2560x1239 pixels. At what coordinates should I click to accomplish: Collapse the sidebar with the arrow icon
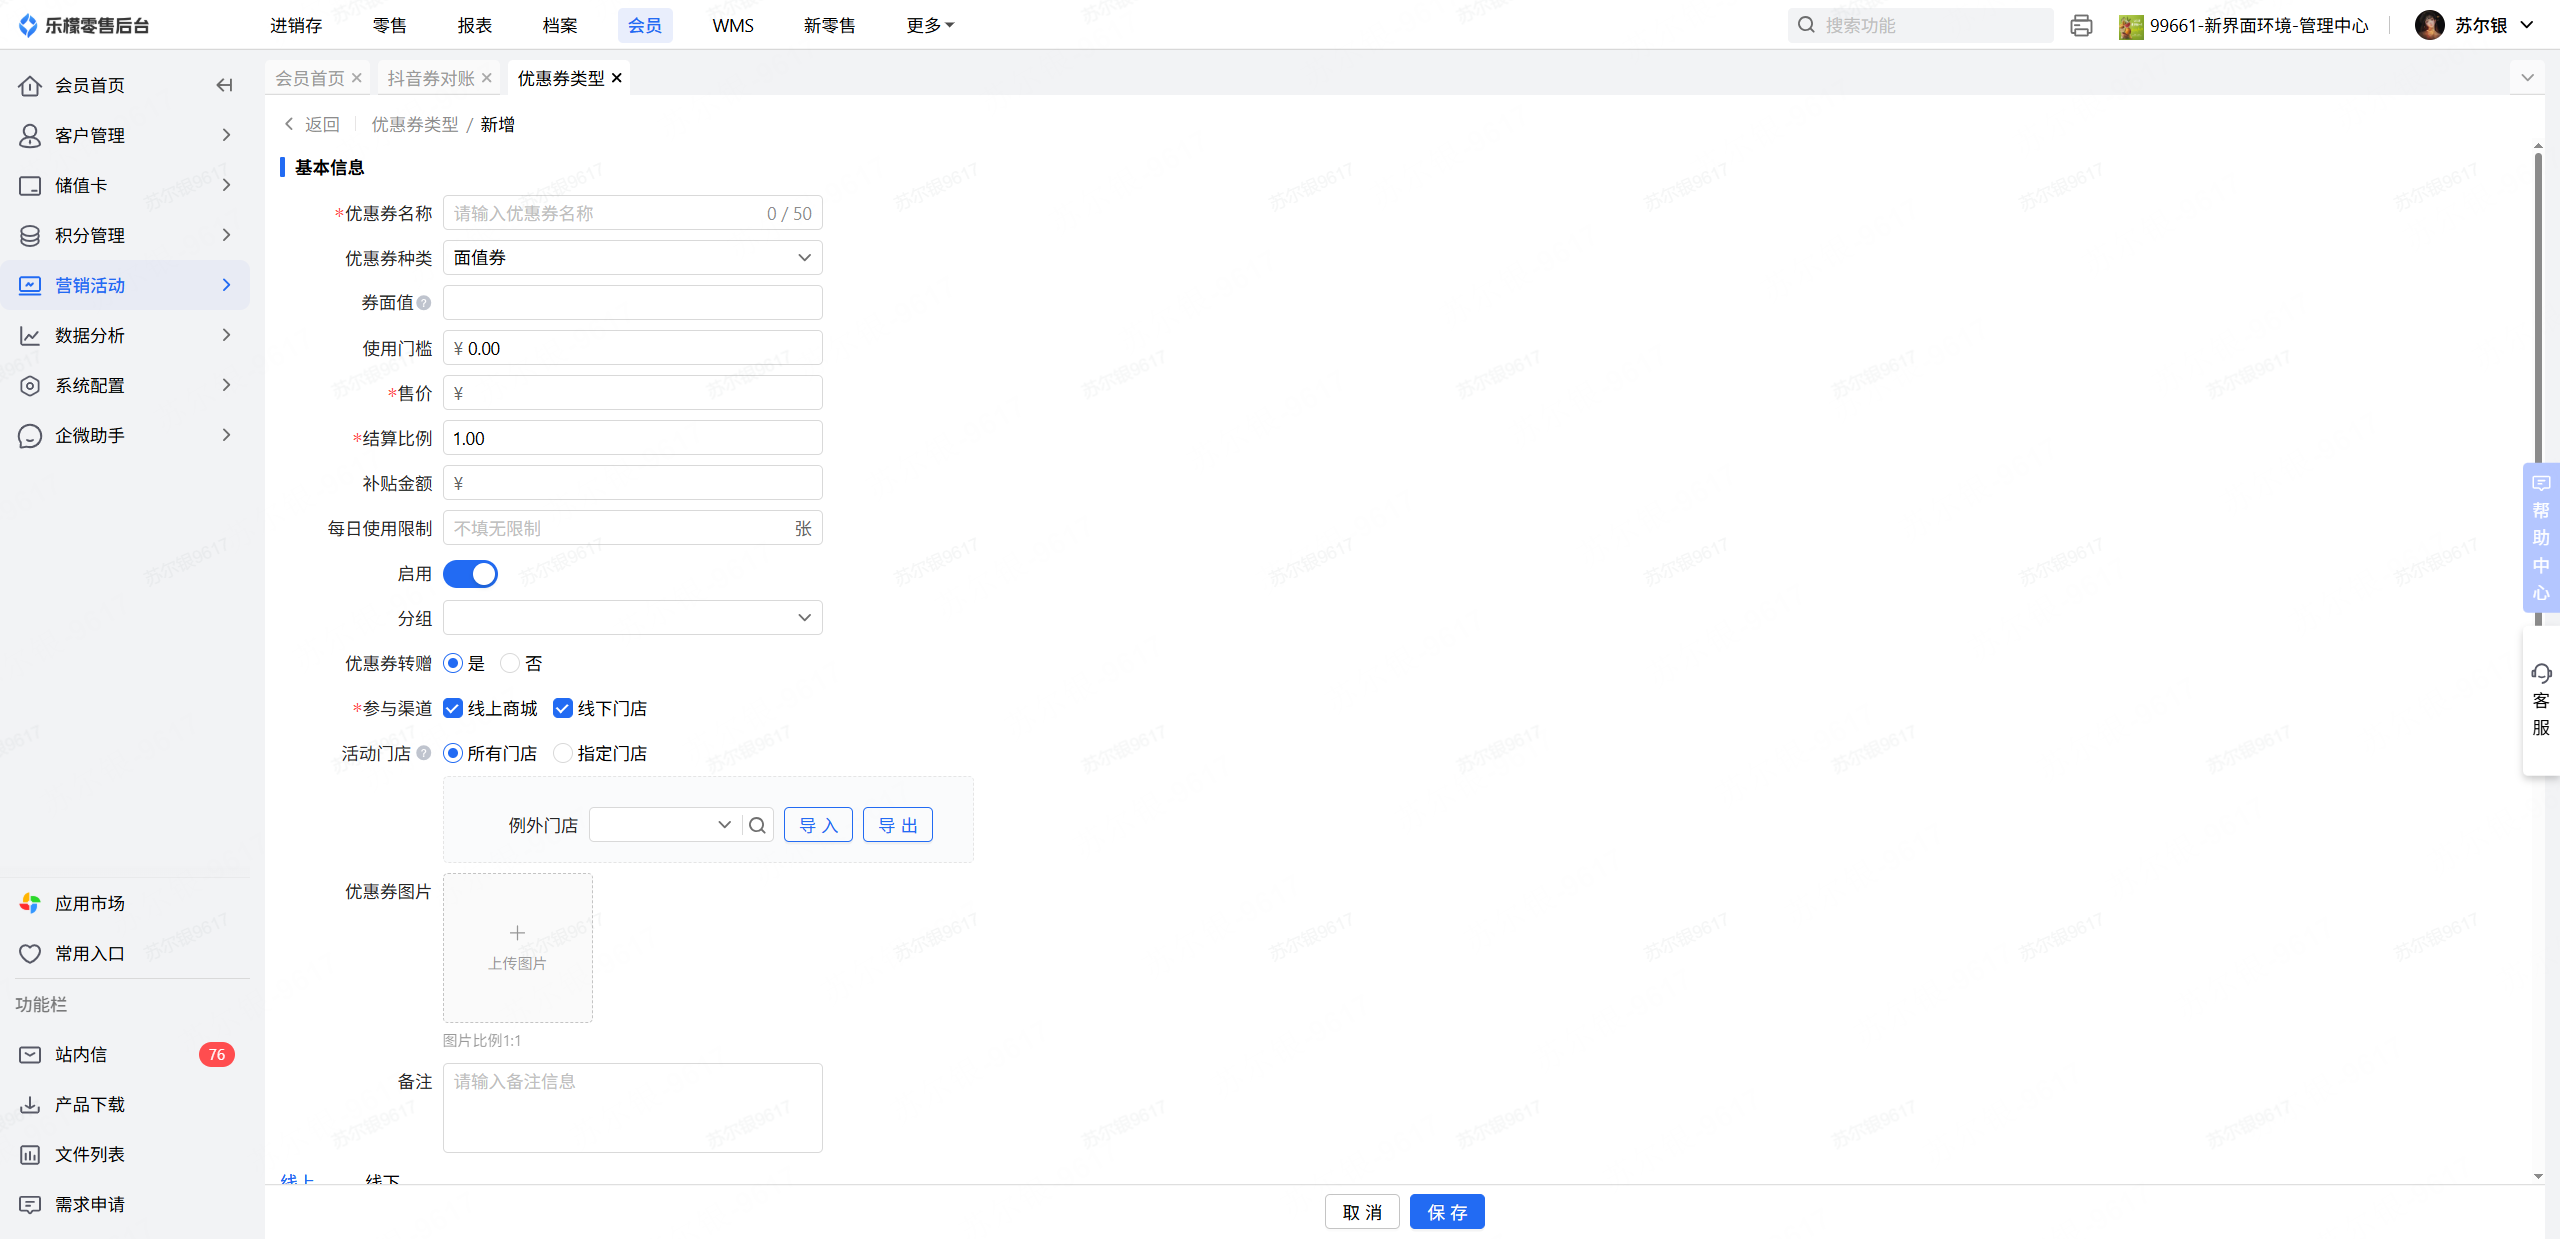click(224, 85)
